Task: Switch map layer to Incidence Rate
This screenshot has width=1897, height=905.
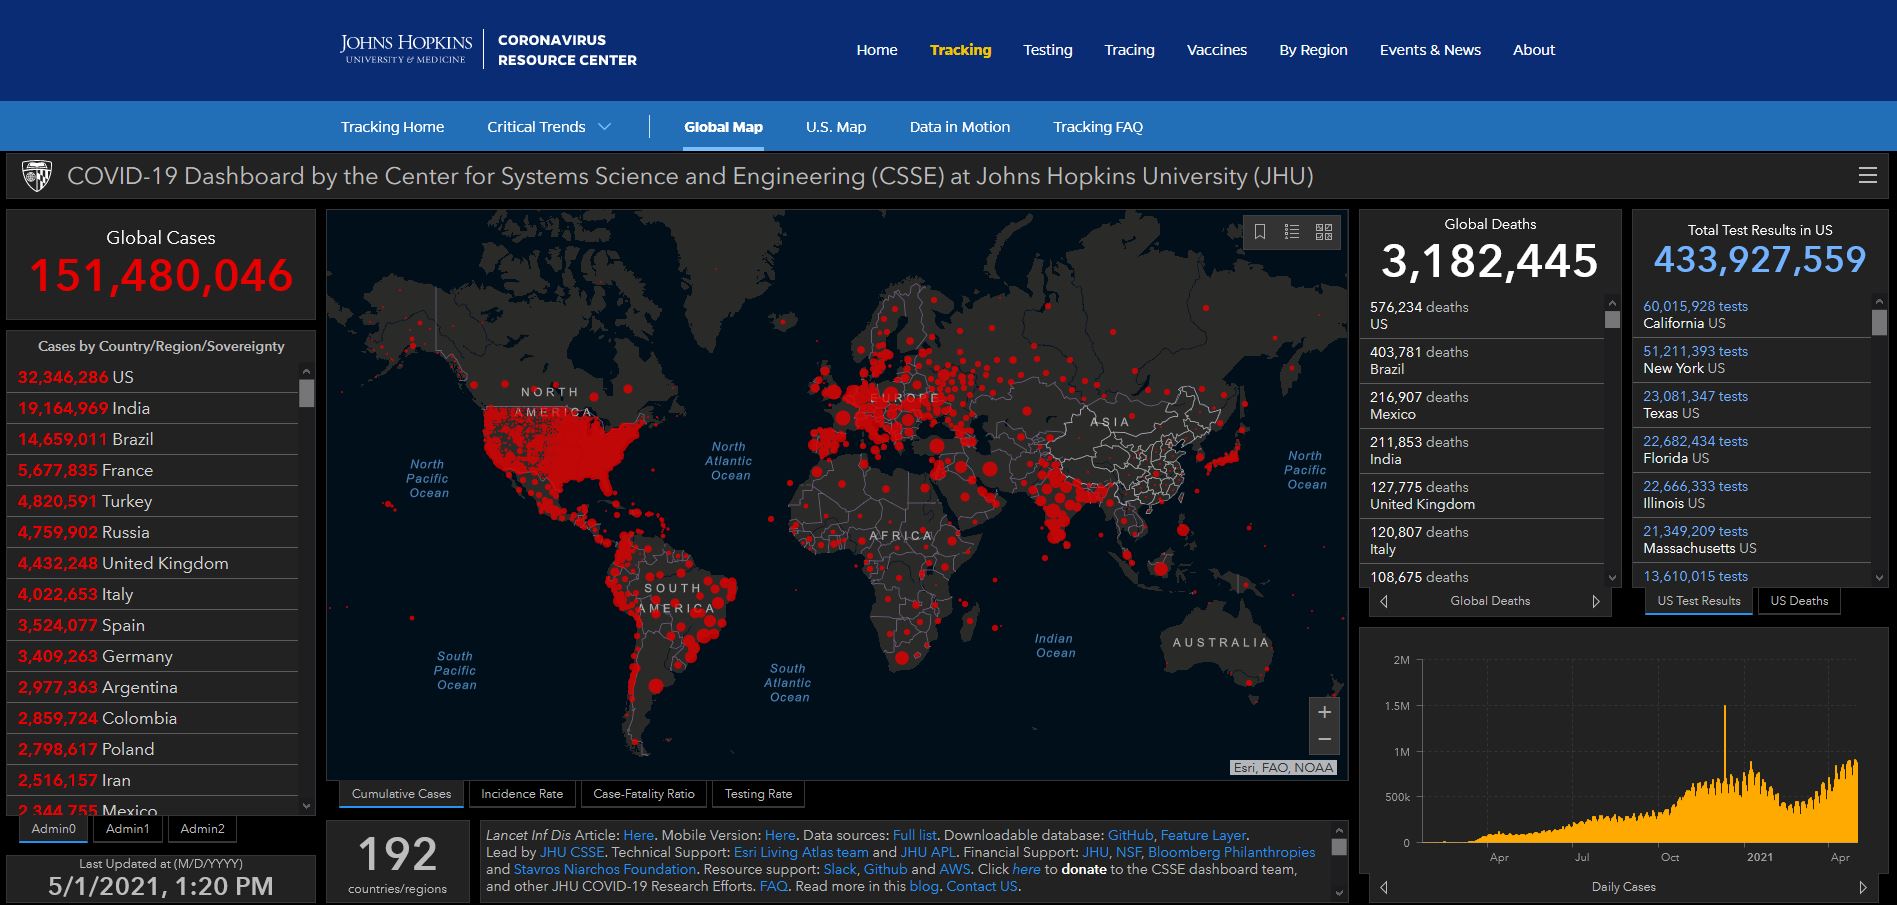Action: [522, 794]
